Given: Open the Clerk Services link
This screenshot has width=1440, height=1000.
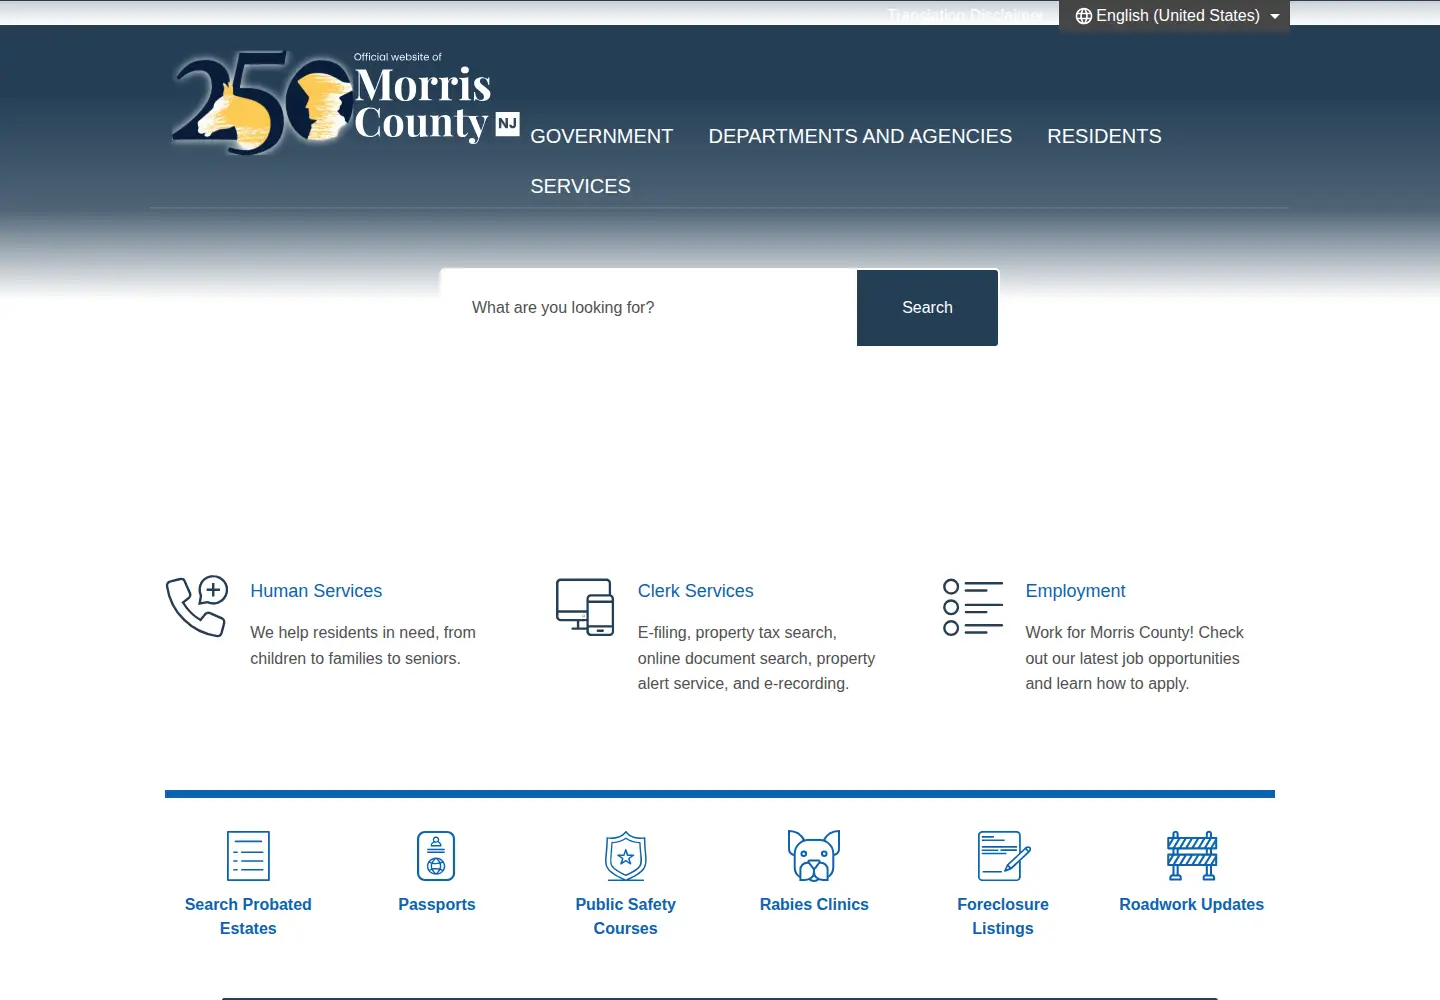Looking at the screenshot, I should (696, 591).
